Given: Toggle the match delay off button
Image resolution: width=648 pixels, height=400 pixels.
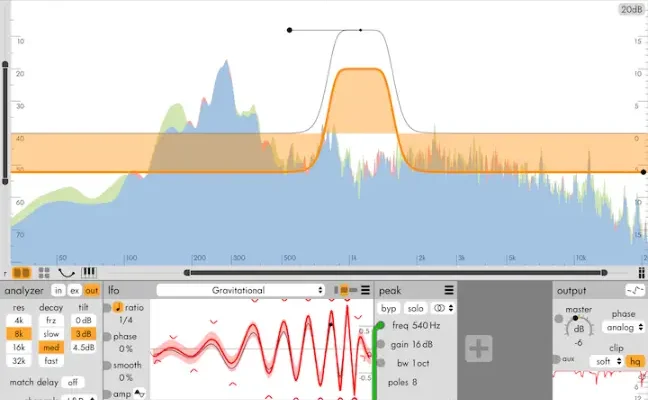Looking at the screenshot, I should 73,381.
